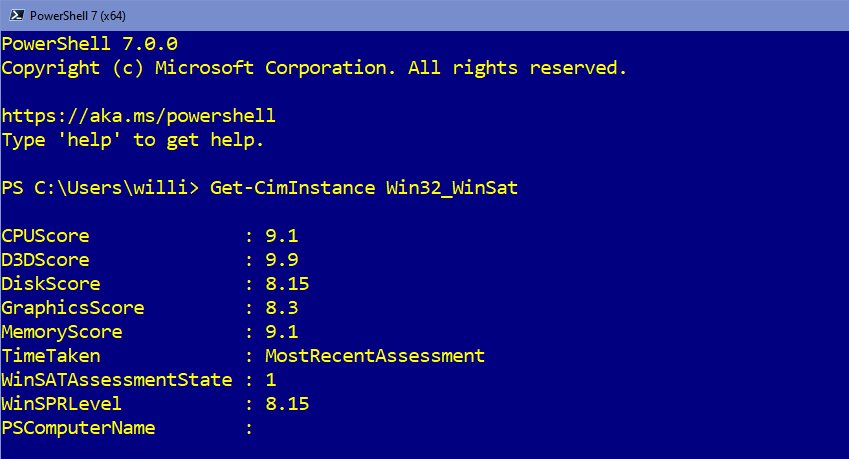Click the WinSATAssessmentState value 1

tap(271, 380)
